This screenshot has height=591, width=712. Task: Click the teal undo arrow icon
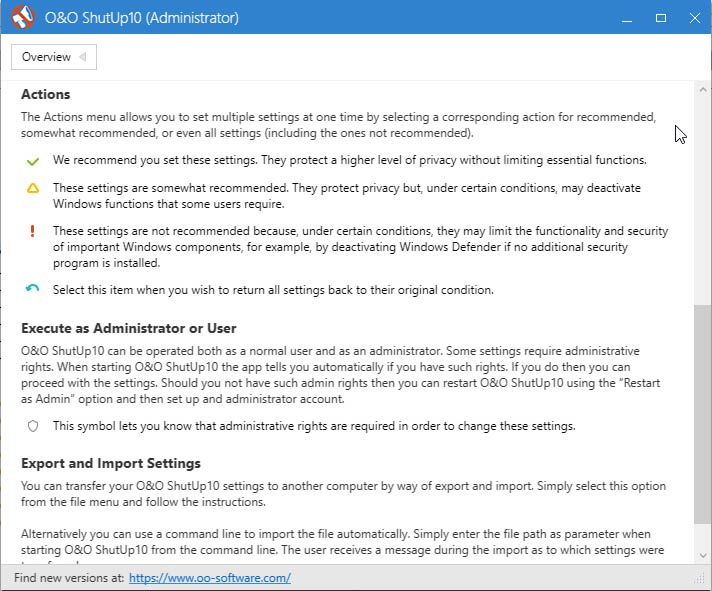click(x=32, y=289)
